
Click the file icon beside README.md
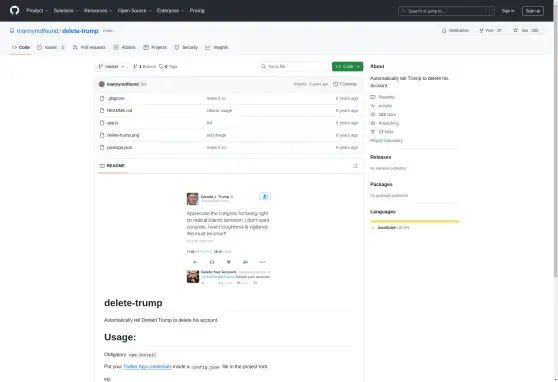102,111
